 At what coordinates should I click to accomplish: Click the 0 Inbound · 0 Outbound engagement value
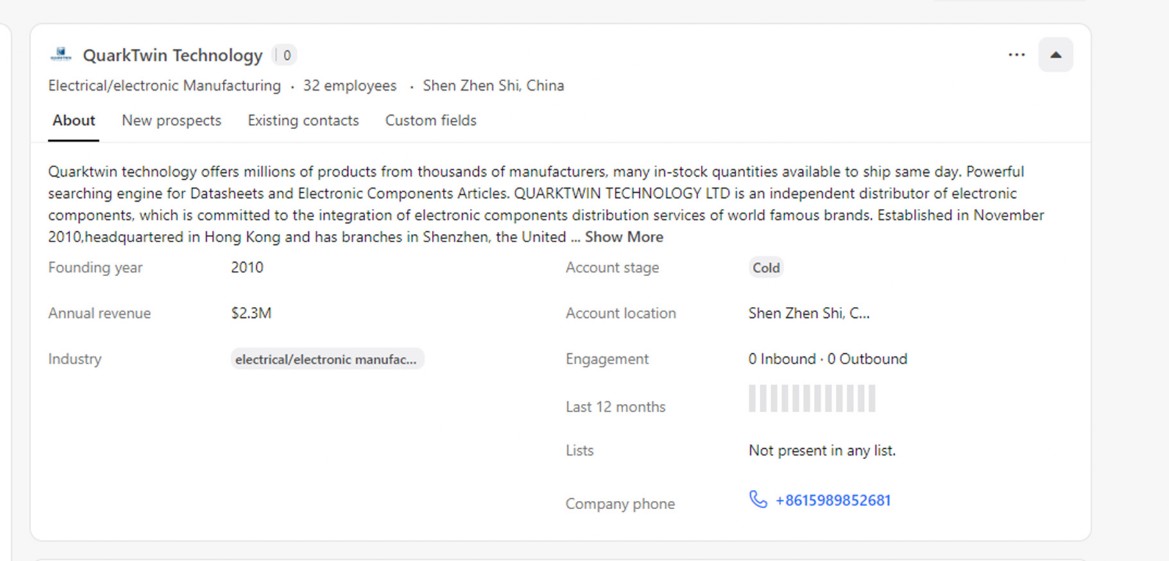point(827,359)
